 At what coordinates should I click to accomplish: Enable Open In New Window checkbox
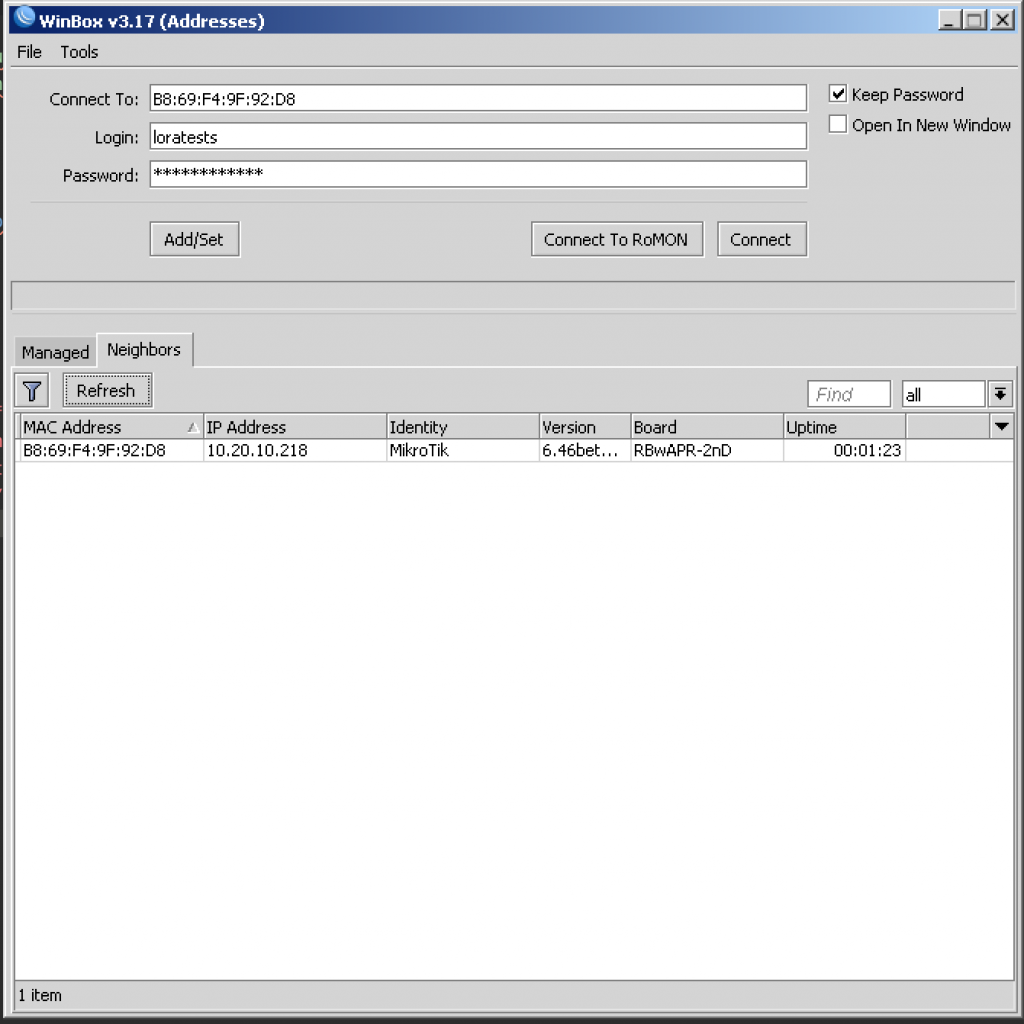(838, 125)
